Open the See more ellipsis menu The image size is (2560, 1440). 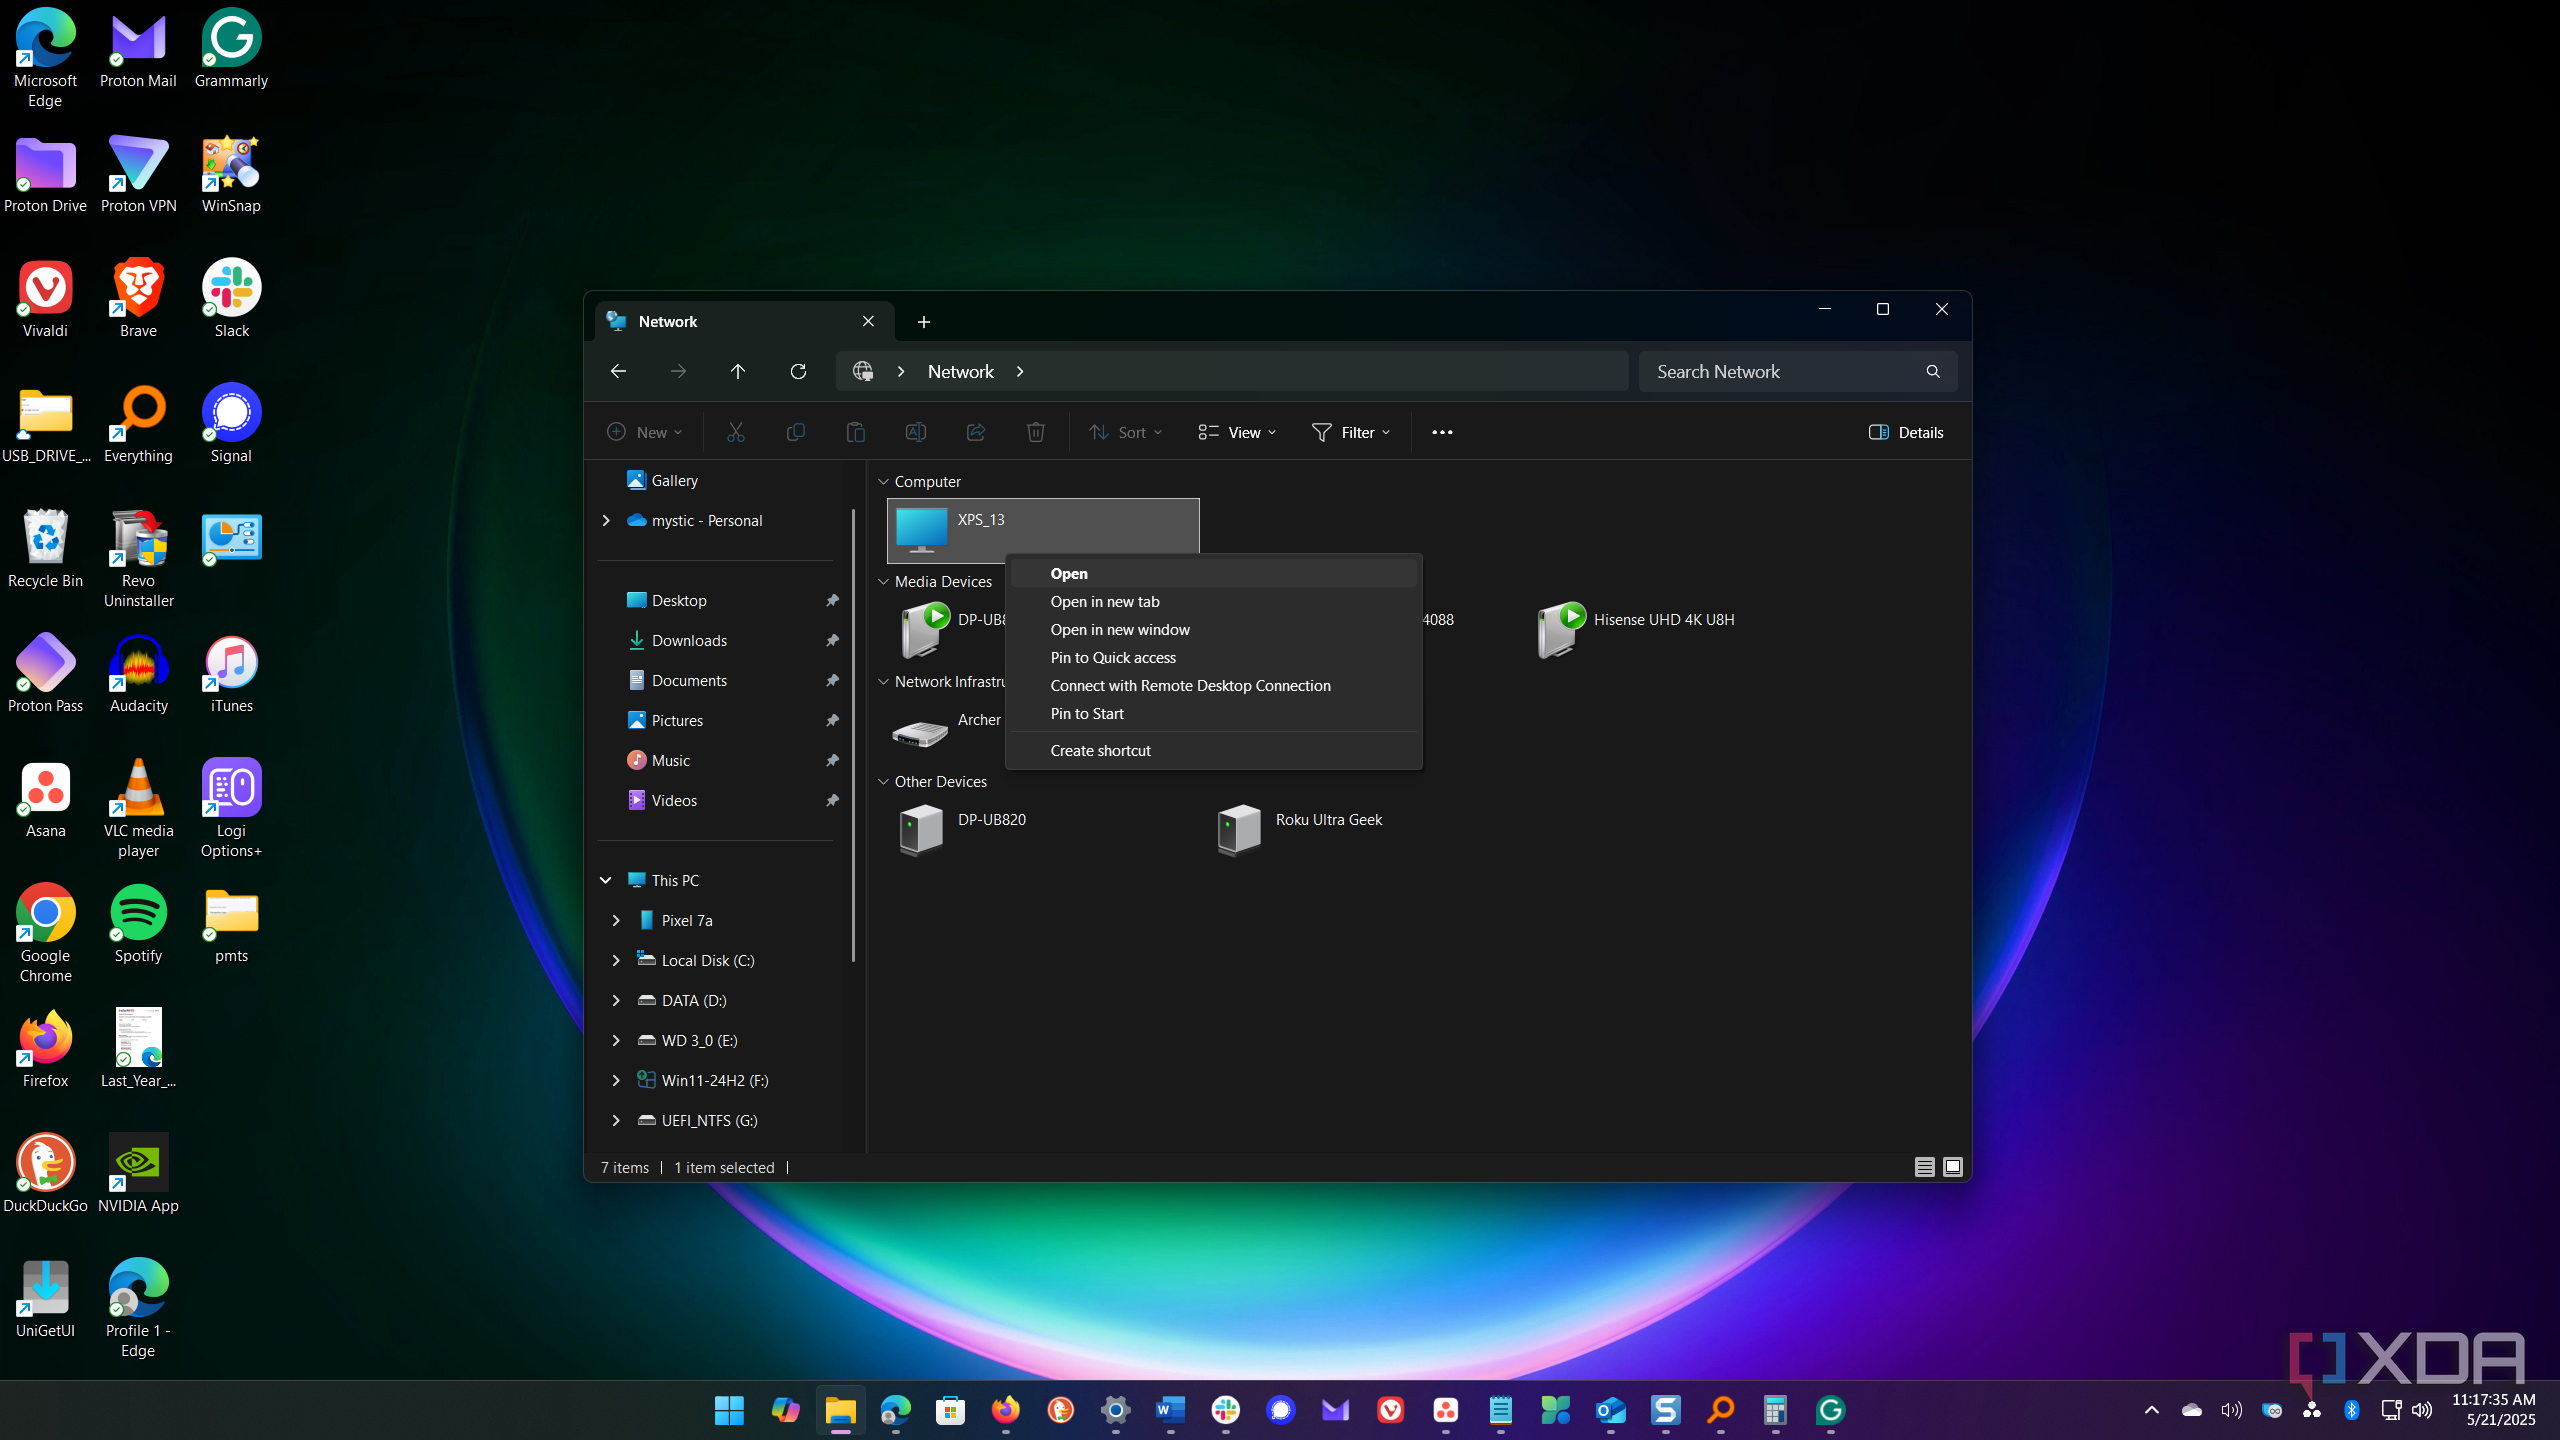(1442, 432)
